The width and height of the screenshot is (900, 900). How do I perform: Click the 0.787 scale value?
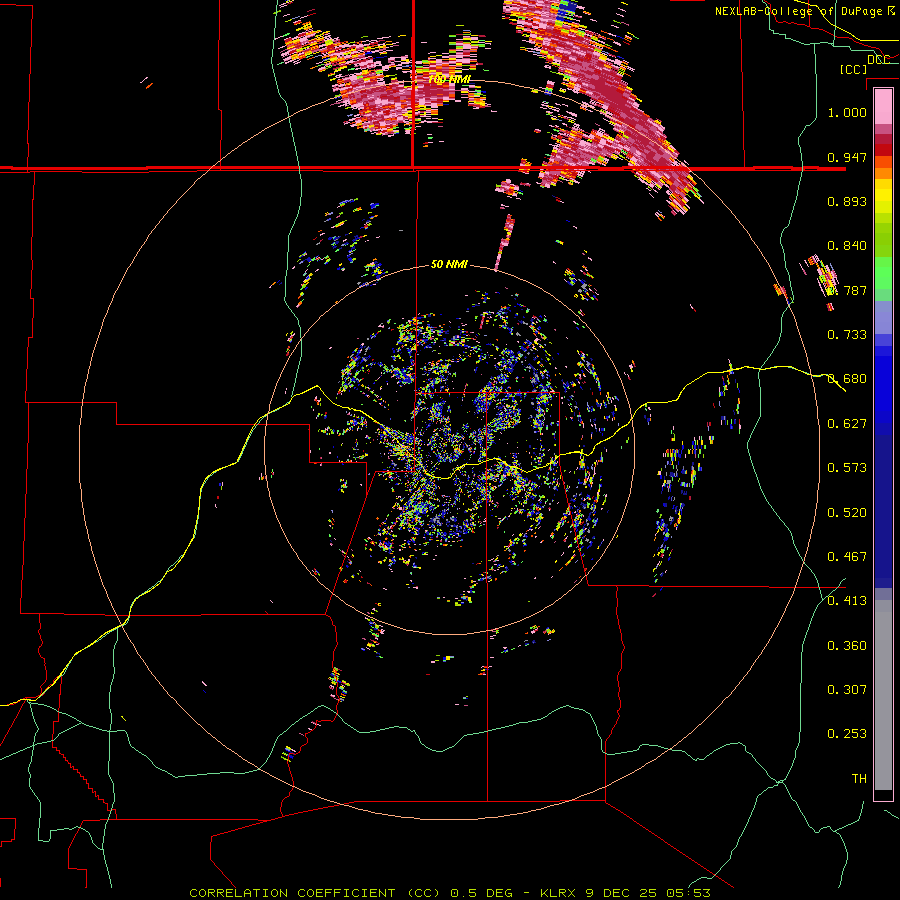(847, 290)
